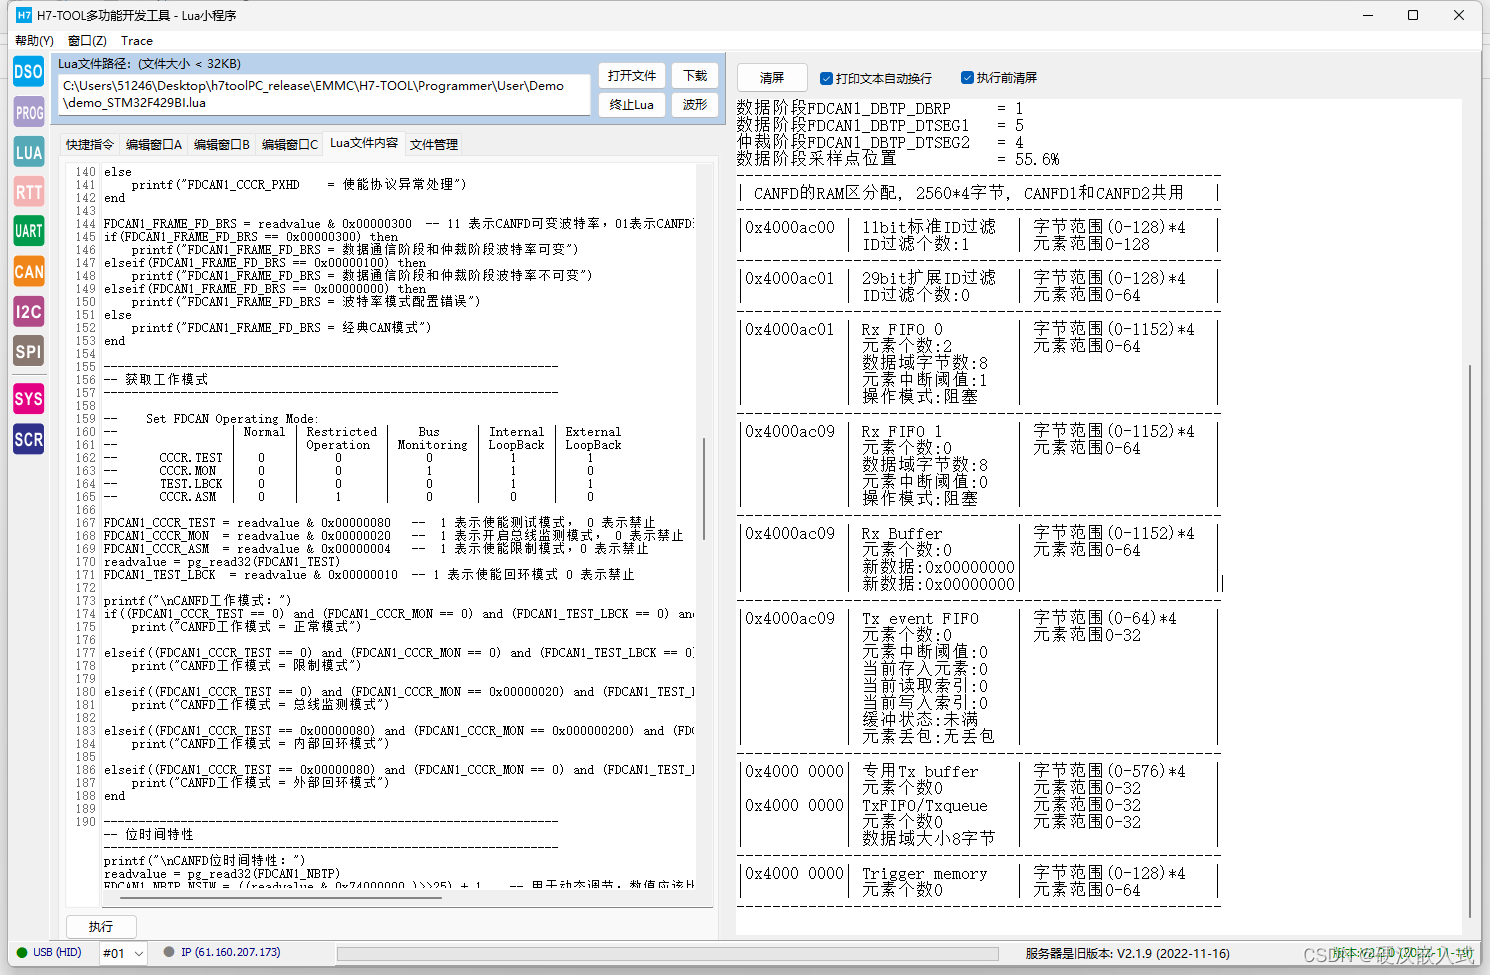Select the SPI tool icon

28,351
